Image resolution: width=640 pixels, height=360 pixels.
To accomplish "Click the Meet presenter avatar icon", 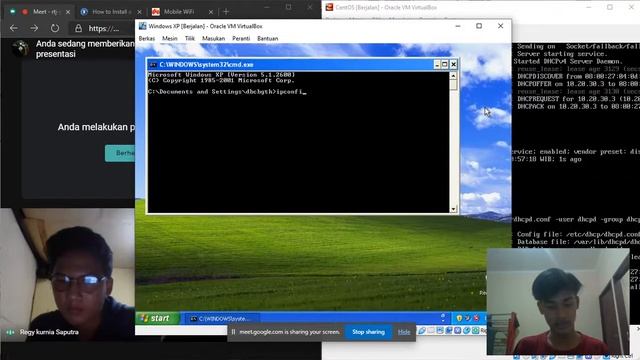I will click(20, 48).
